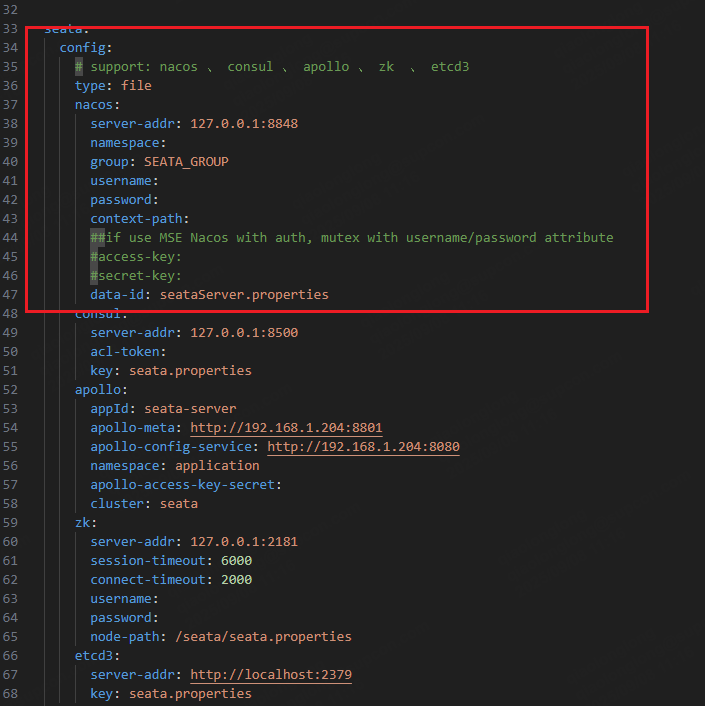Open the apollo-meta link http://192.168.1.204:8801
The width and height of the screenshot is (705, 706).
[286, 428]
